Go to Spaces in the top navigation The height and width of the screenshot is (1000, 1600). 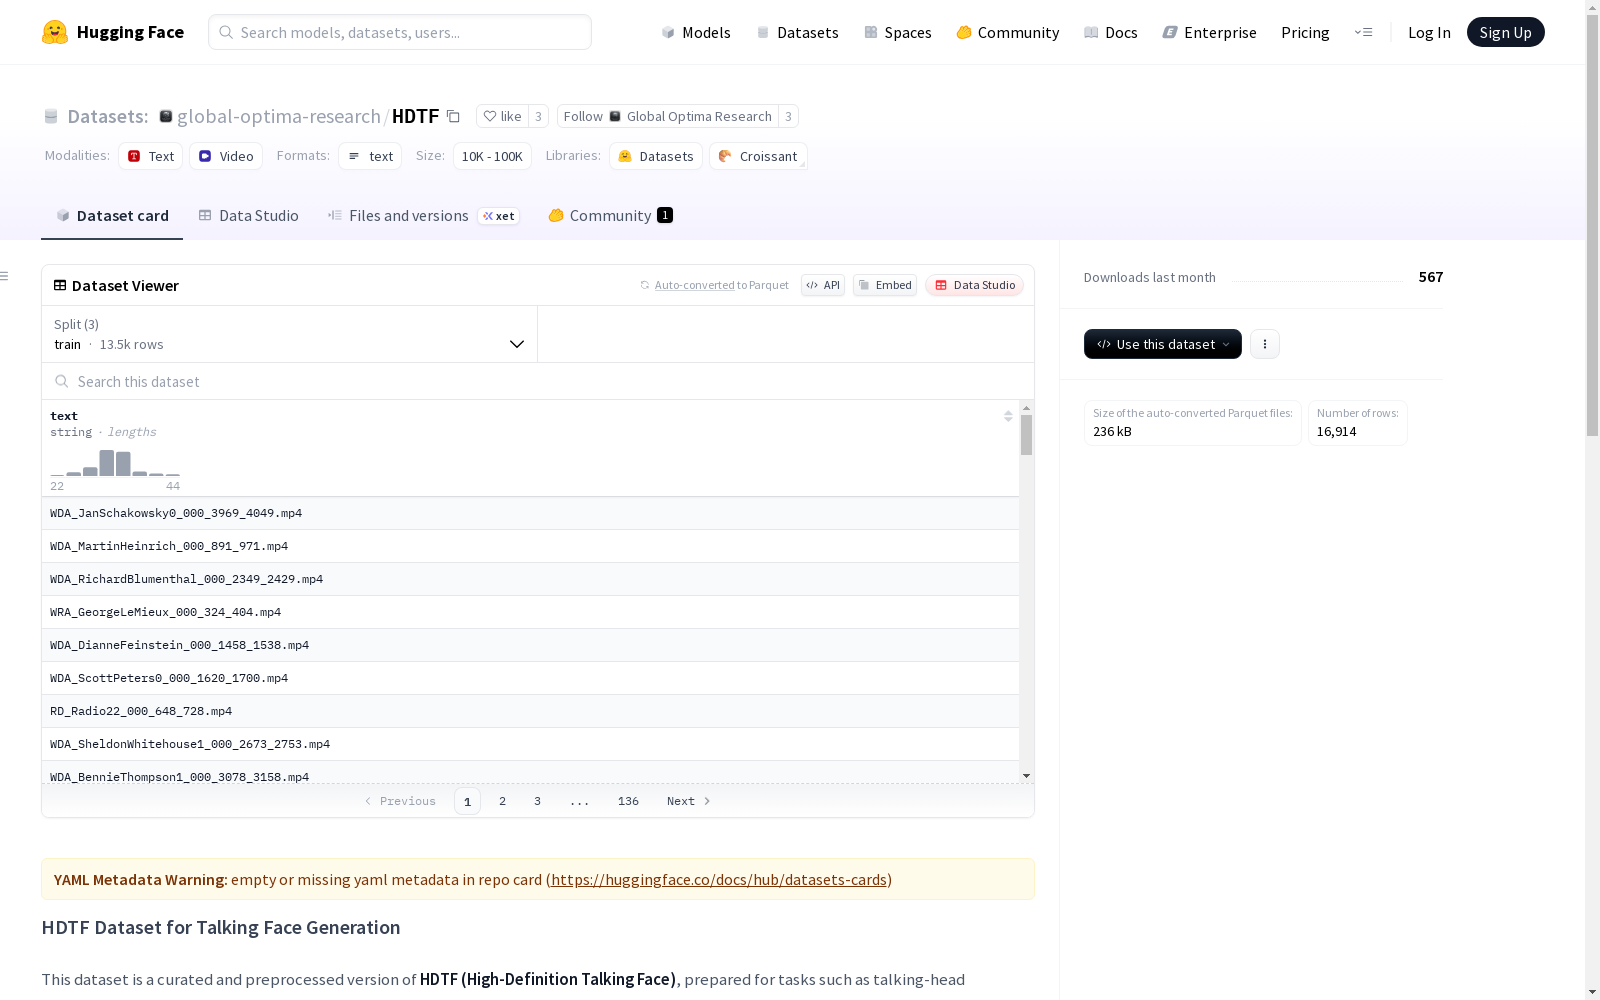(x=898, y=32)
